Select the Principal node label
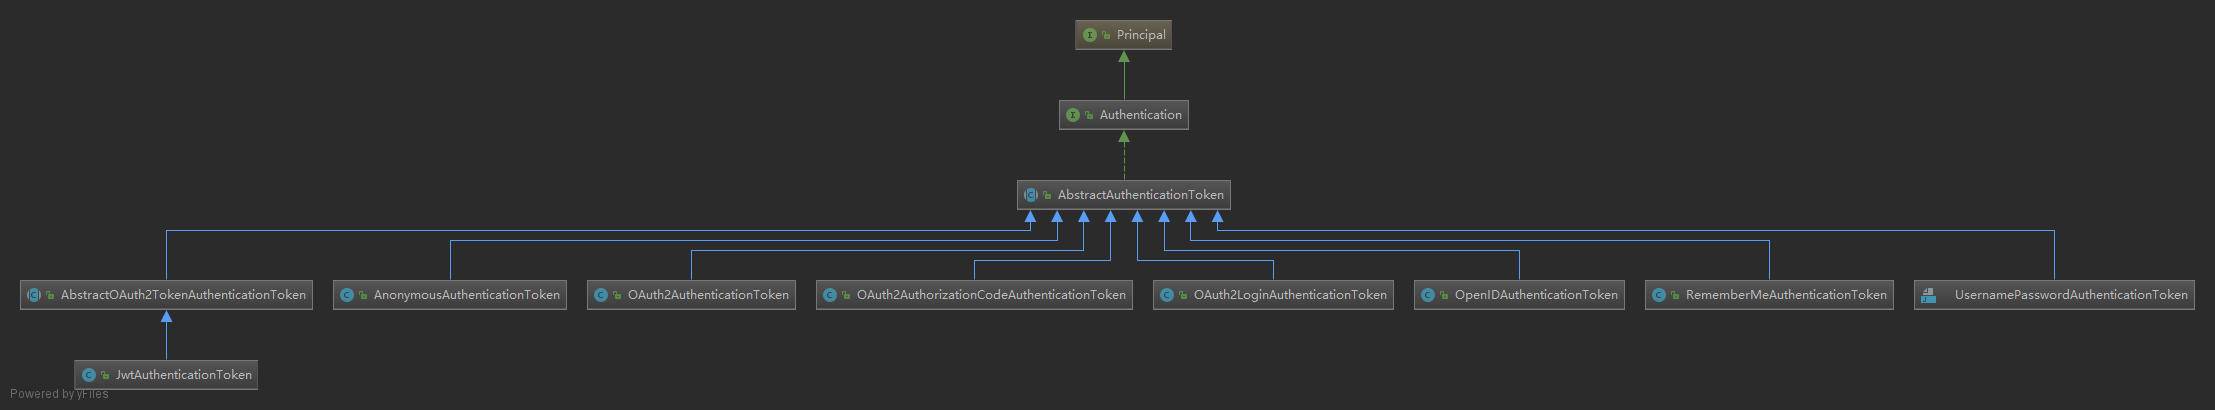Screen dimensions: 2215x410 tap(1141, 35)
